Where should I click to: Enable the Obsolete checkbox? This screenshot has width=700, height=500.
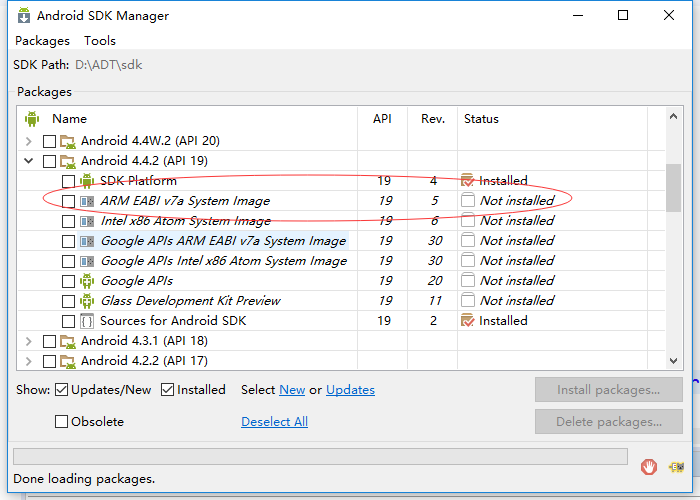click(61, 421)
